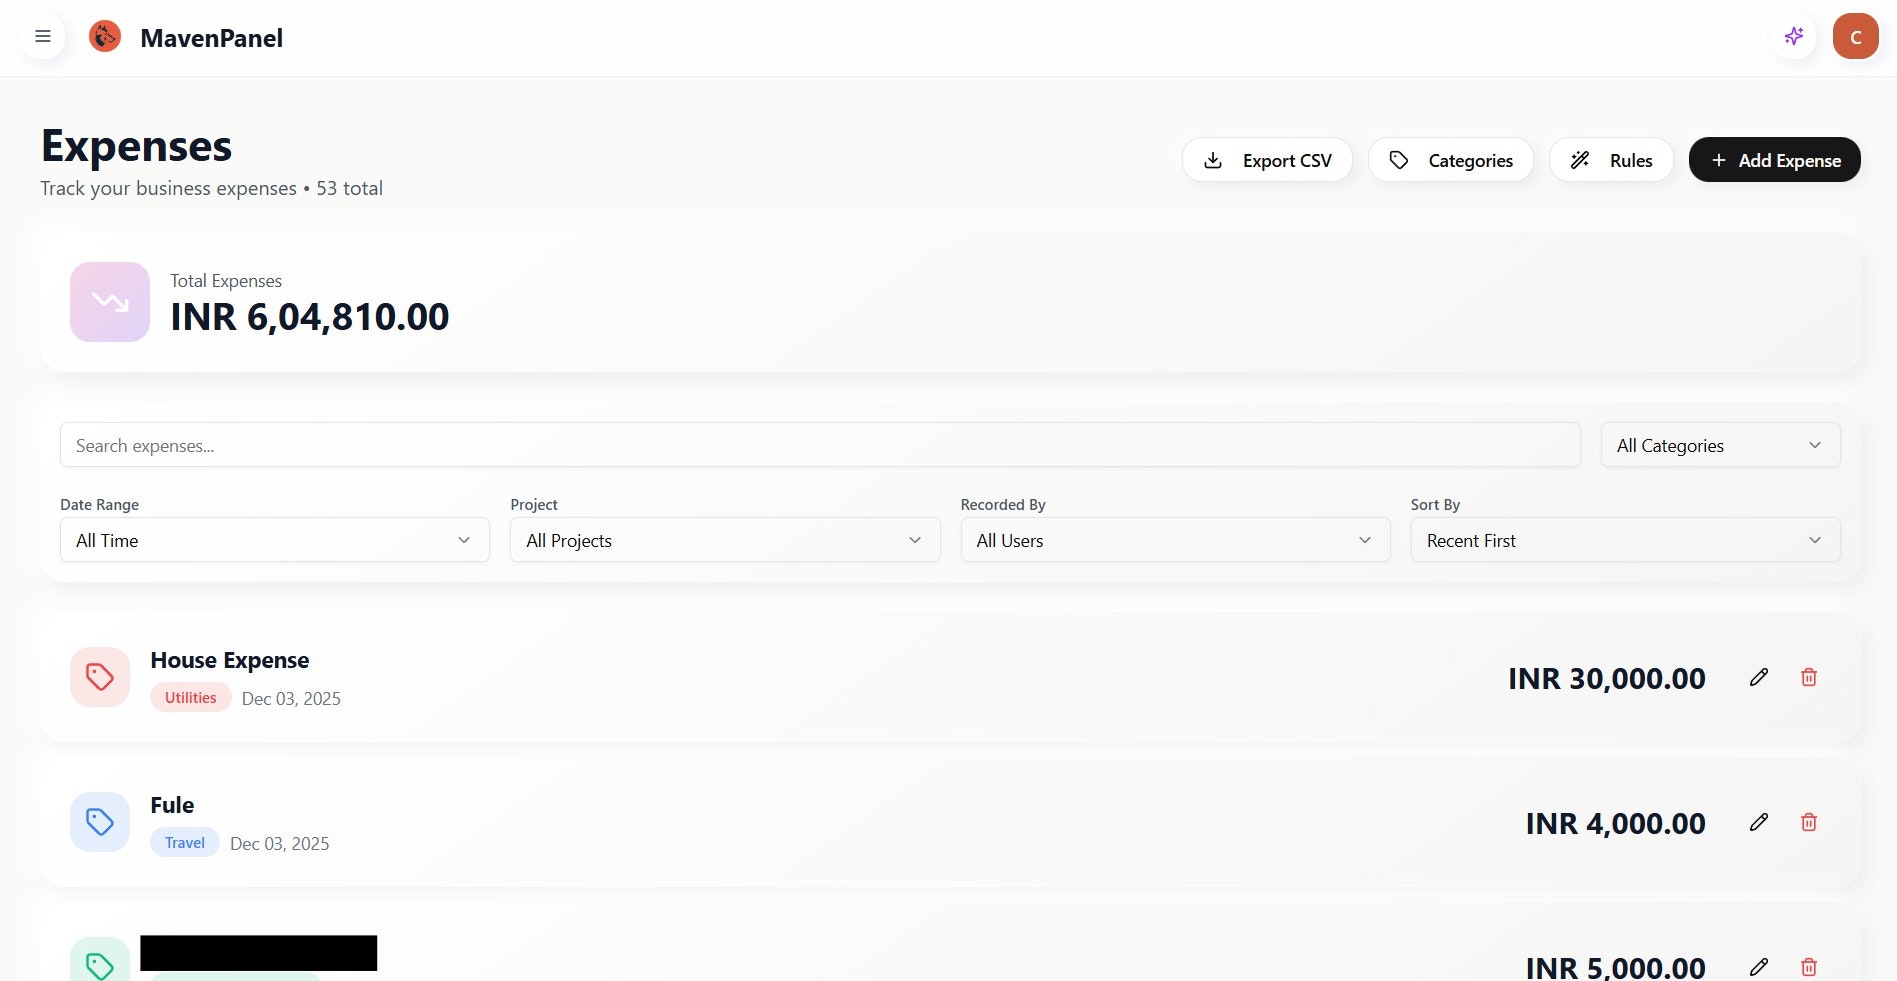Open the user avatar C menu
The image size is (1897, 981).
(x=1856, y=37)
